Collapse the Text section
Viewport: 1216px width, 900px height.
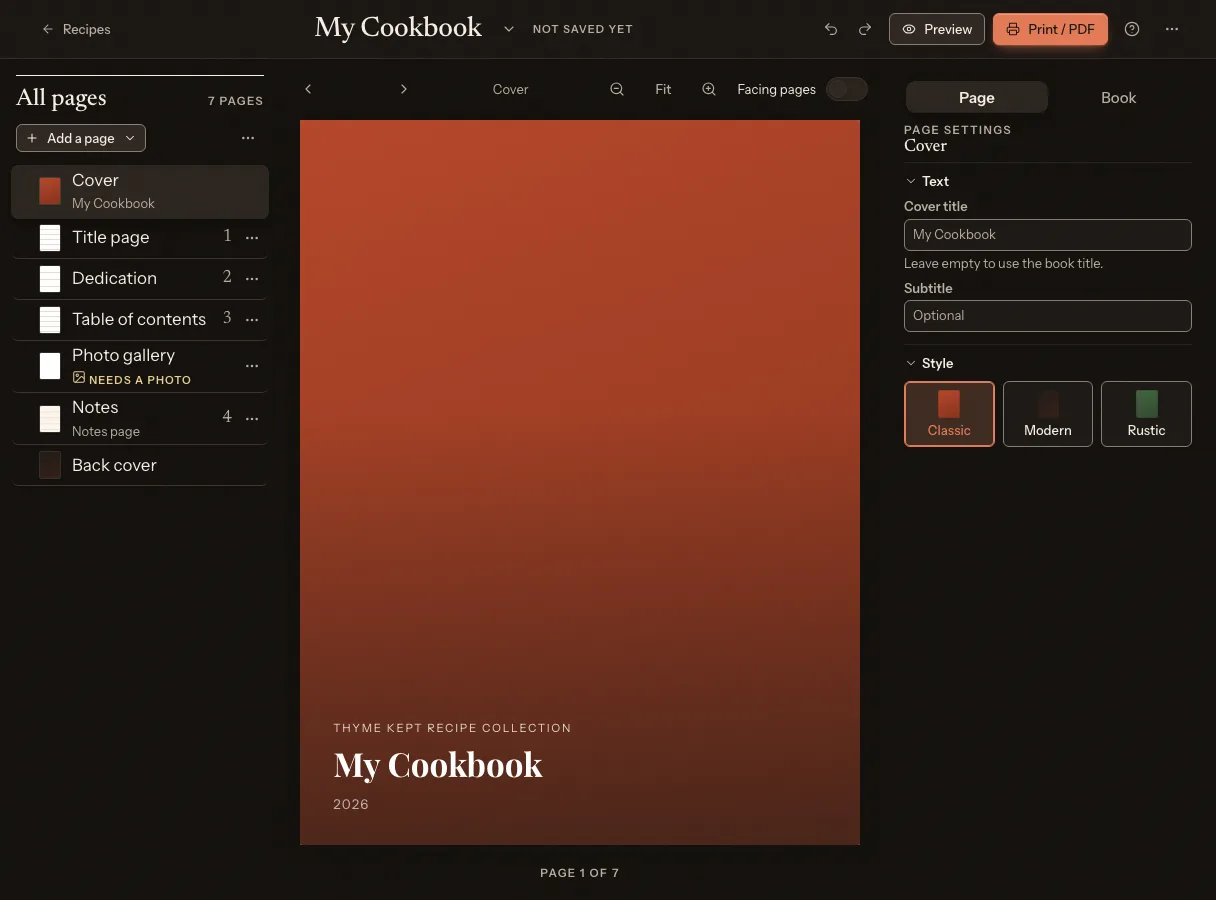927,181
